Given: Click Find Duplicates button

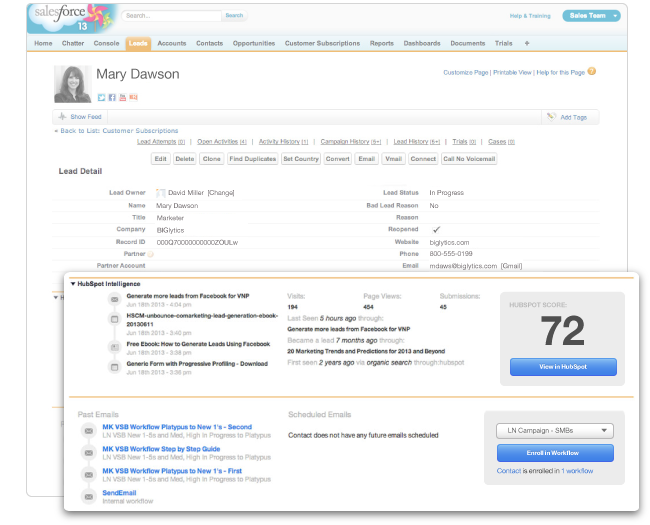Looking at the screenshot, I should click(x=252, y=159).
